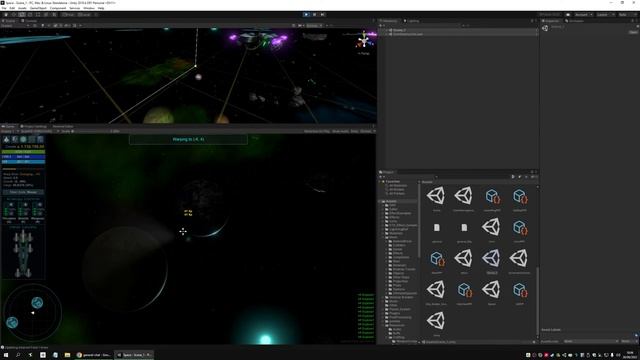640x360 pixels.
Task: Open the Help menu
Action: (x=101, y=8)
